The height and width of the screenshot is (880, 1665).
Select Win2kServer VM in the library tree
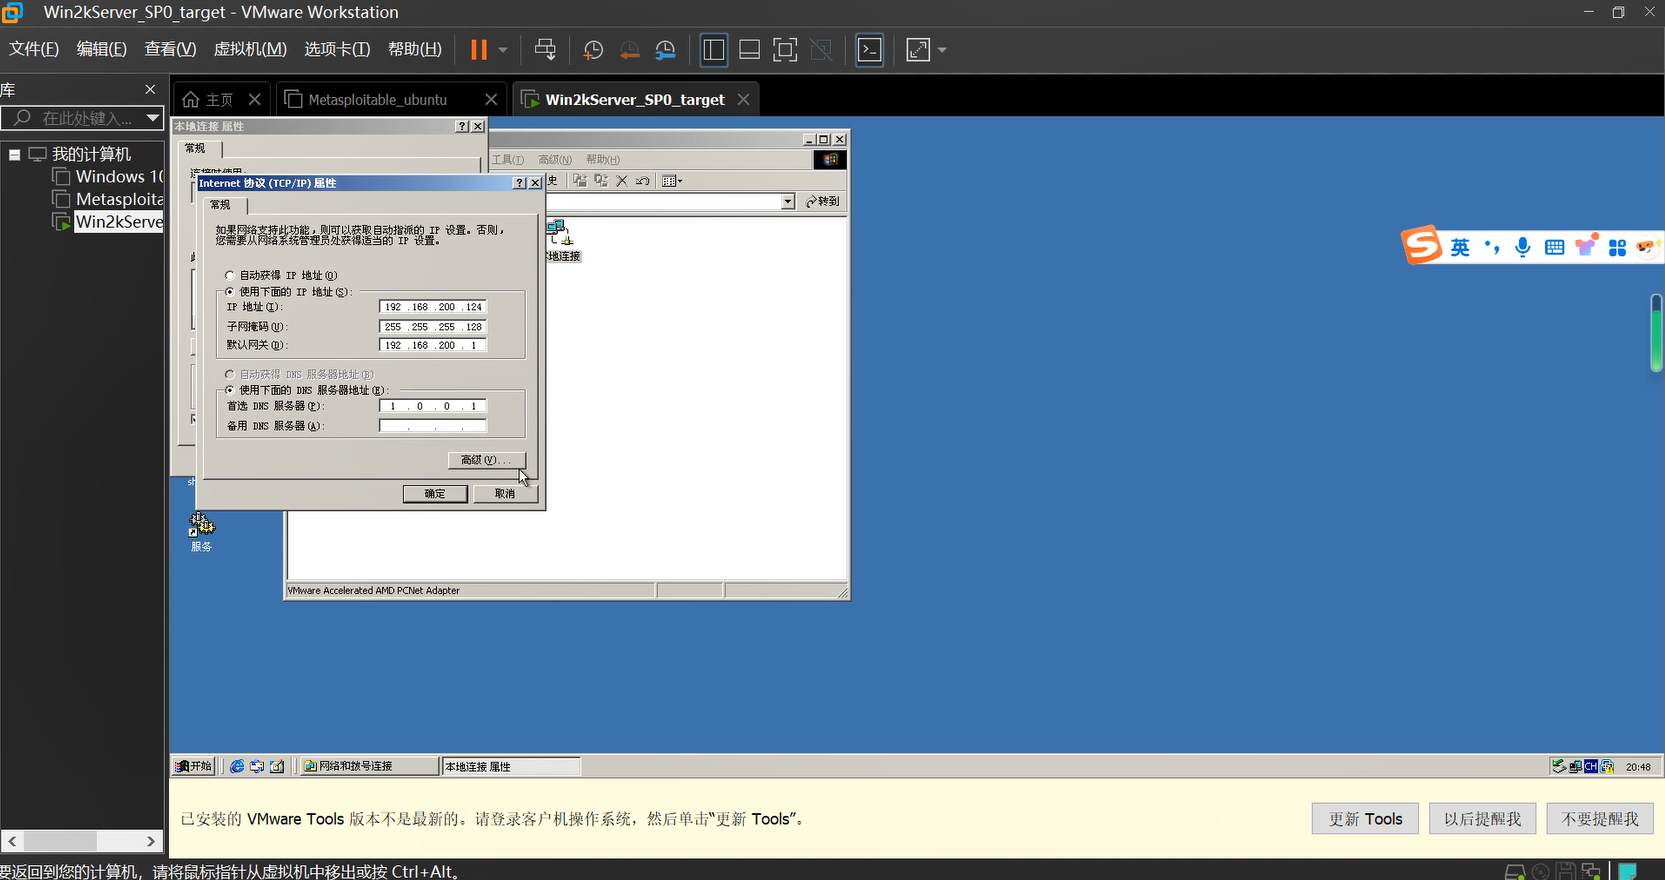[x=108, y=221]
